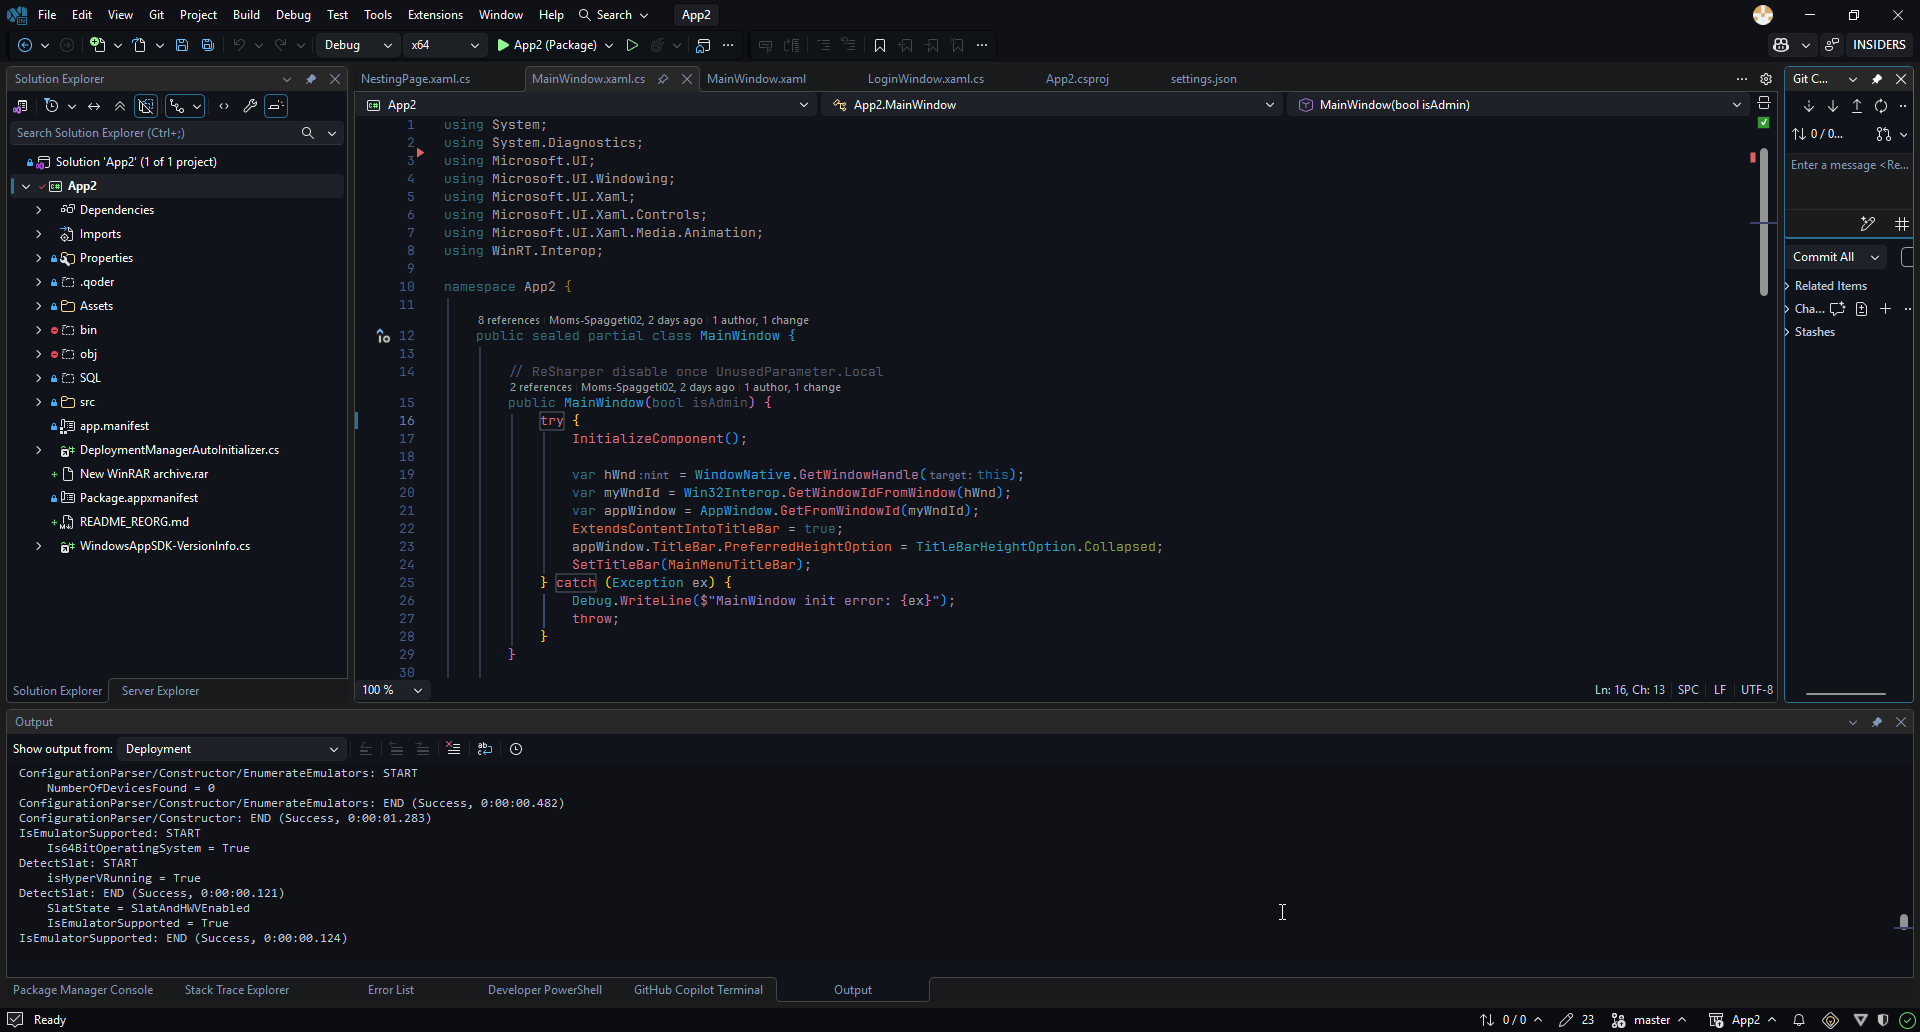1920x1032 pixels.
Task: Toggle auto-hide pin on Git Changes panel
Action: (1877, 79)
